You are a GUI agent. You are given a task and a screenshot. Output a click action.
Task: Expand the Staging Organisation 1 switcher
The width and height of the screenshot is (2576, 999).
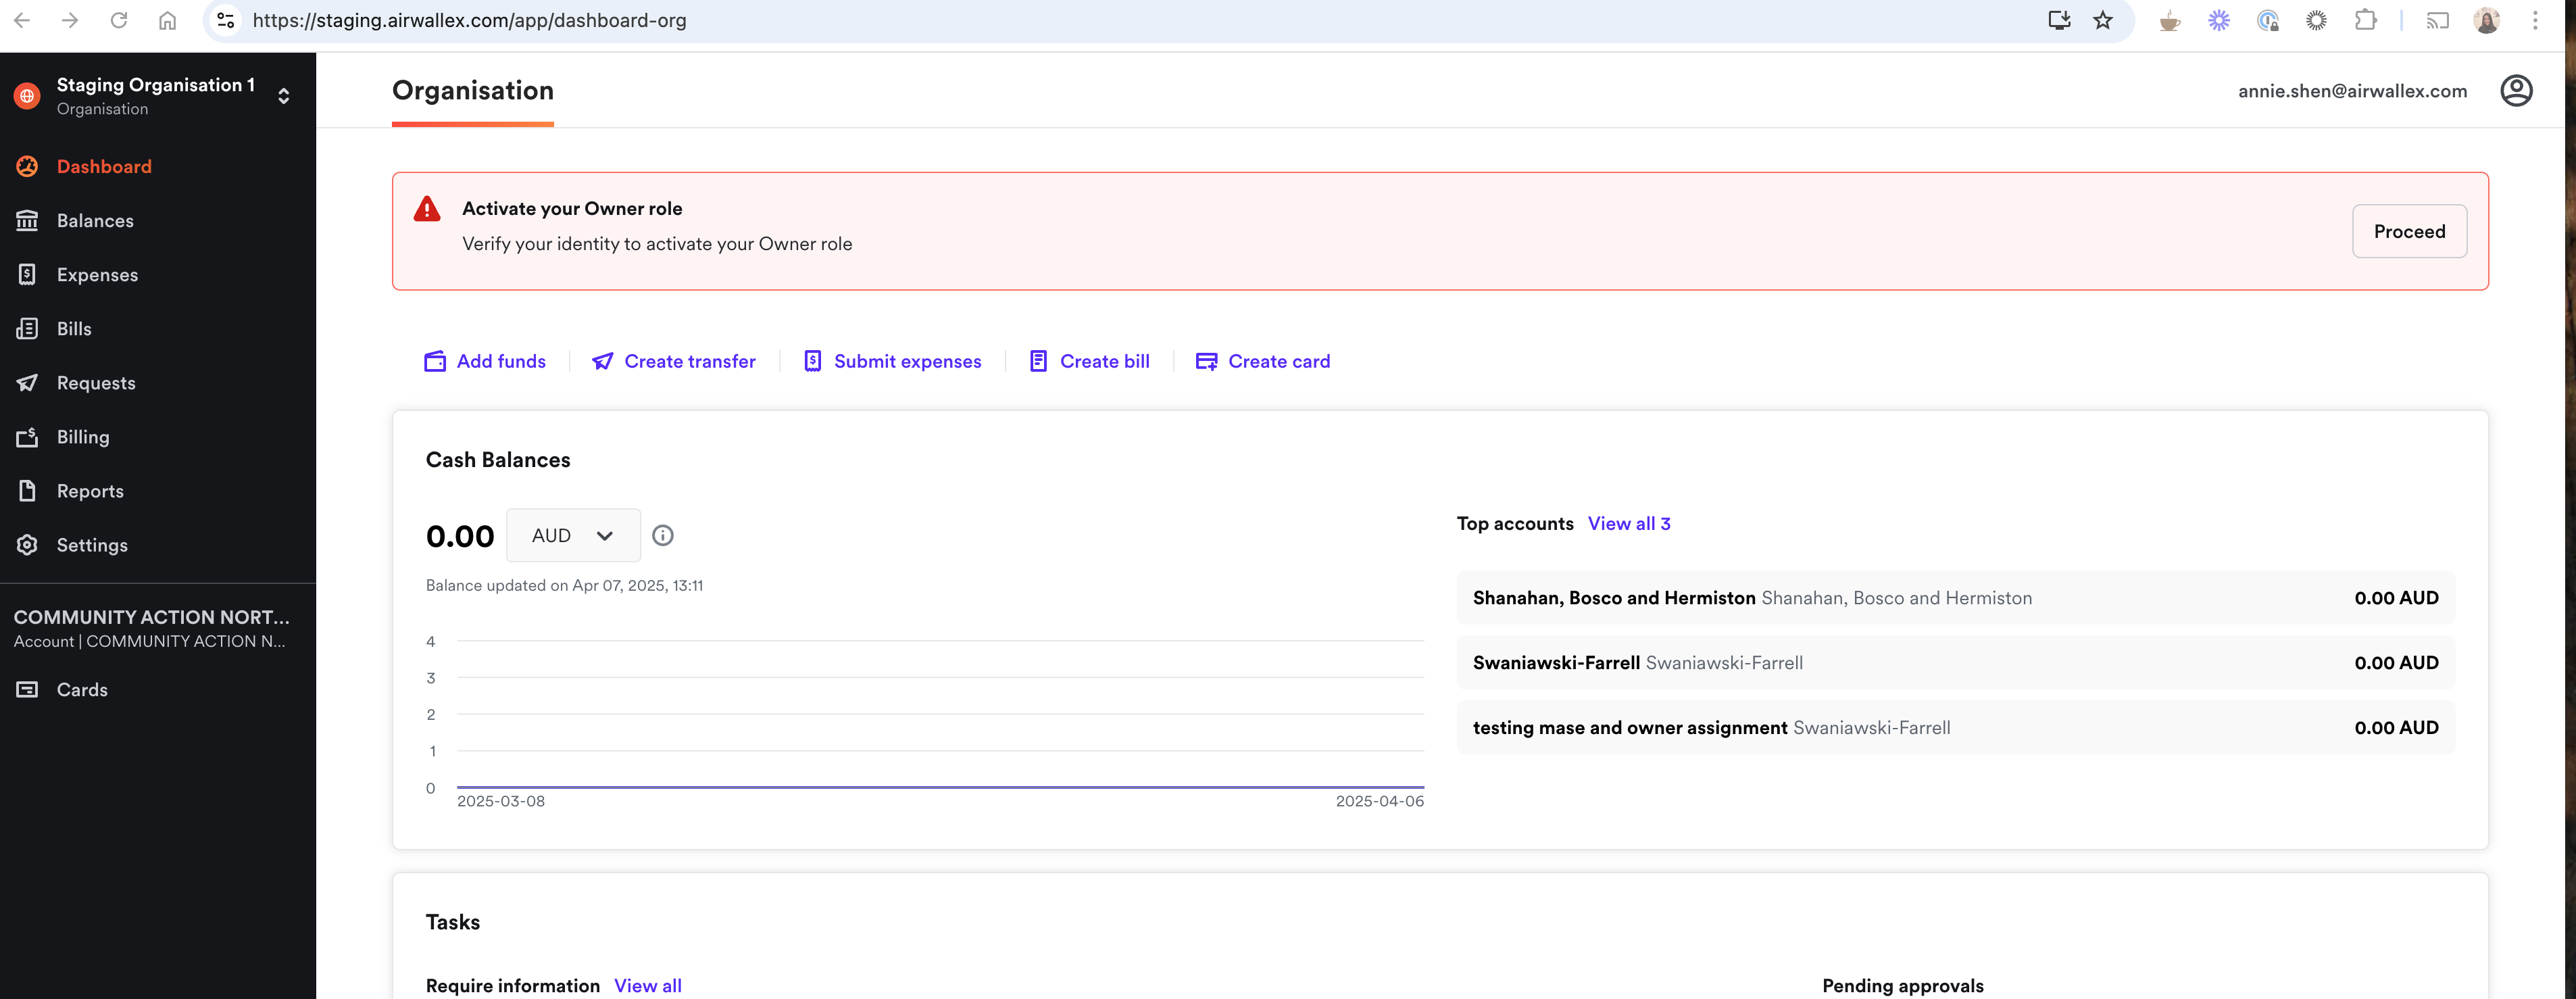click(284, 96)
